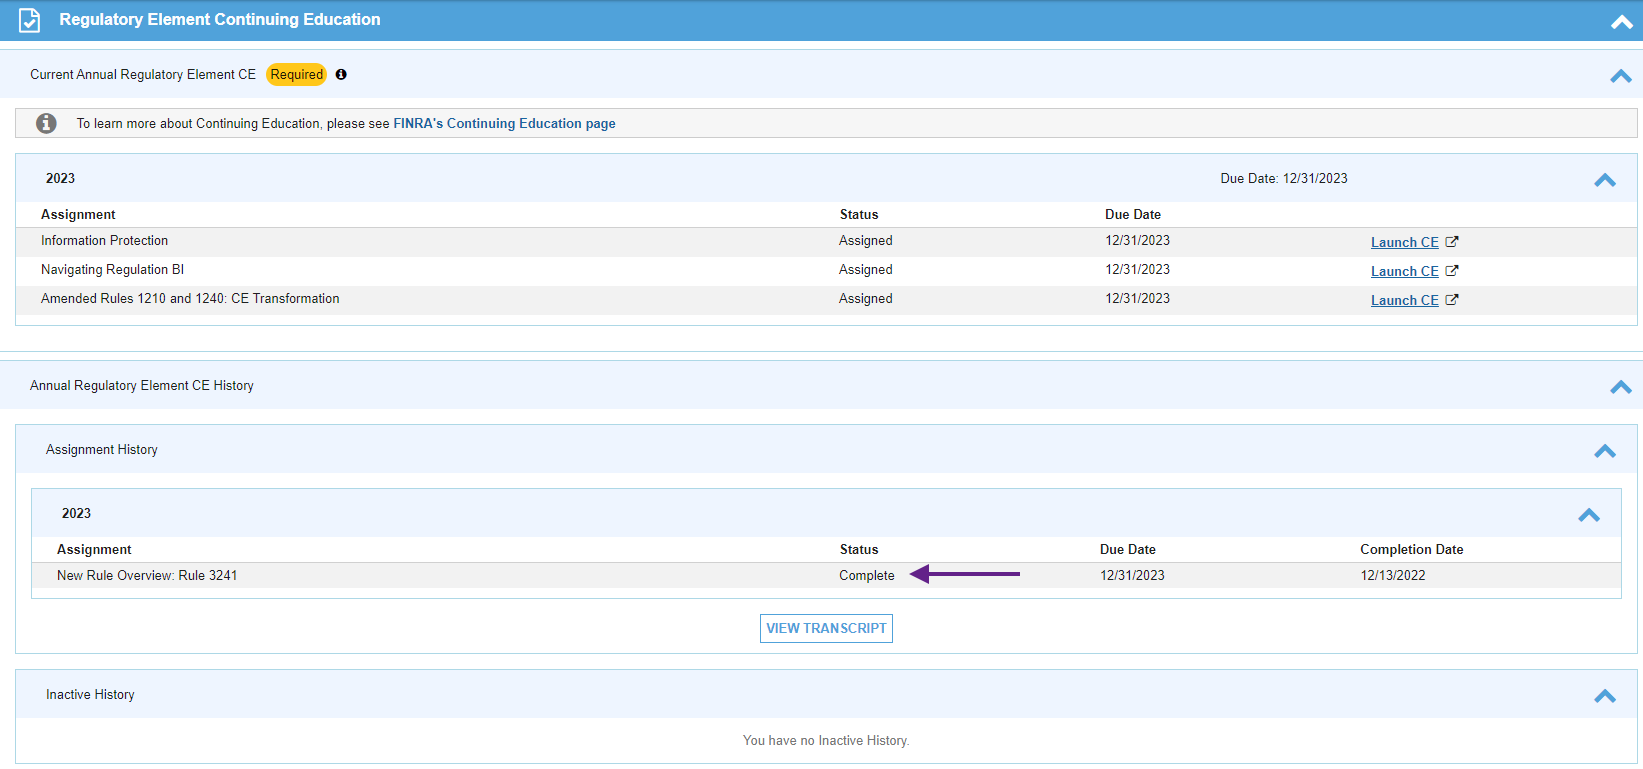1643x769 pixels.
Task: Collapse the 2023 assignment history group
Action: pyautogui.click(x=1588, y=515)
